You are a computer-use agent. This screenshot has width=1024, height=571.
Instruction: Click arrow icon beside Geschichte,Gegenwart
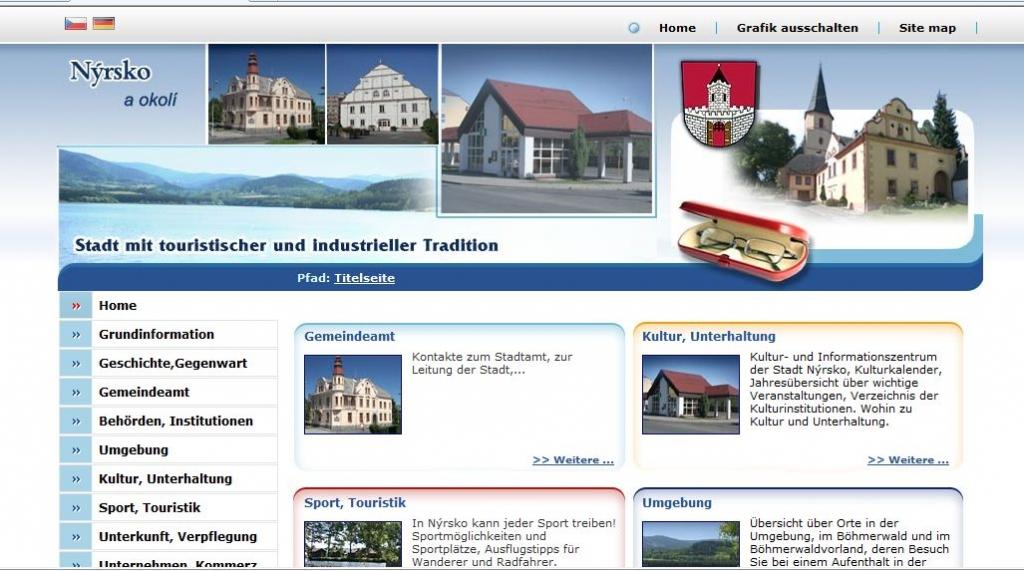click(76, 363)
